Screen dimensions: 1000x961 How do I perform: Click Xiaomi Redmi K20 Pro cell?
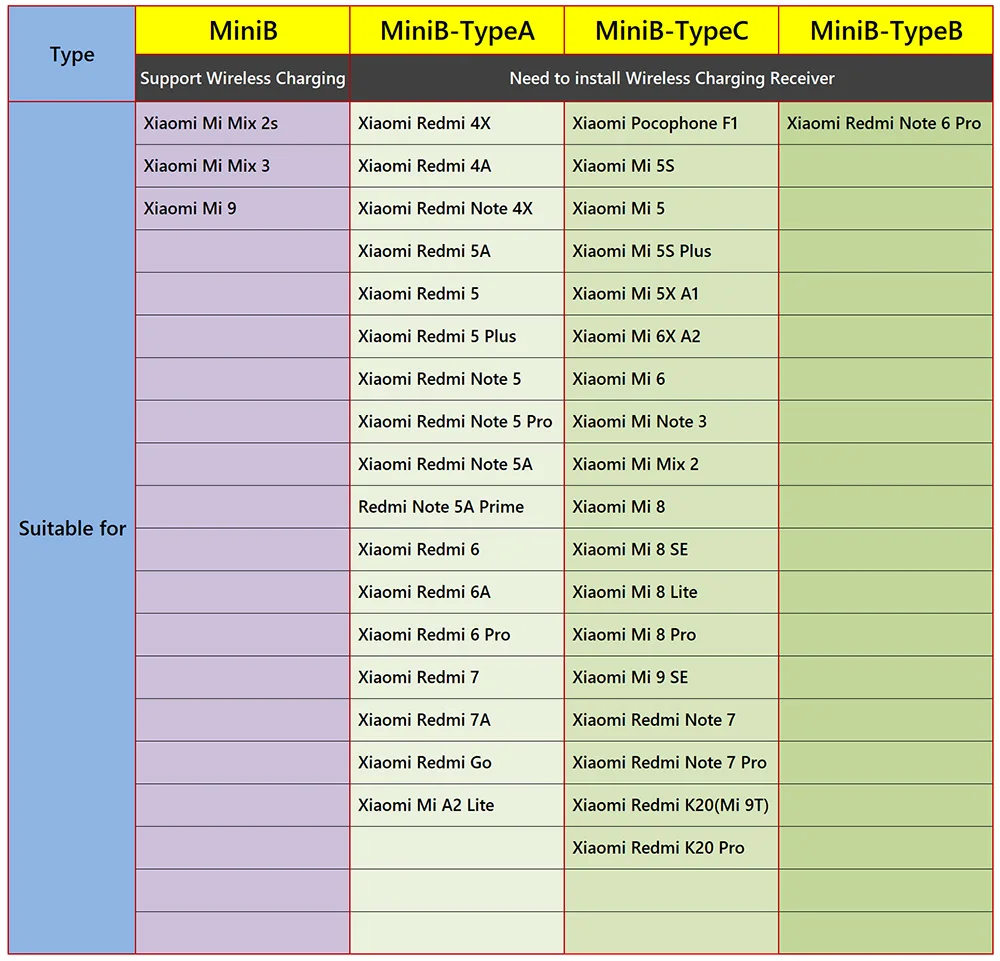671,848
